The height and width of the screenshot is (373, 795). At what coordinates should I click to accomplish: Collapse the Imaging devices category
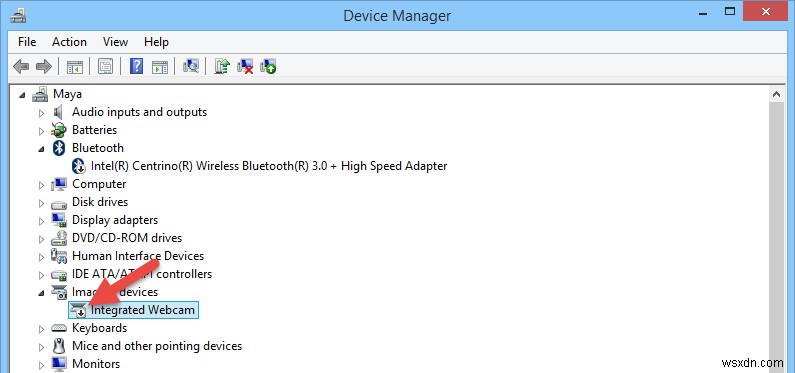coord(41,293)
